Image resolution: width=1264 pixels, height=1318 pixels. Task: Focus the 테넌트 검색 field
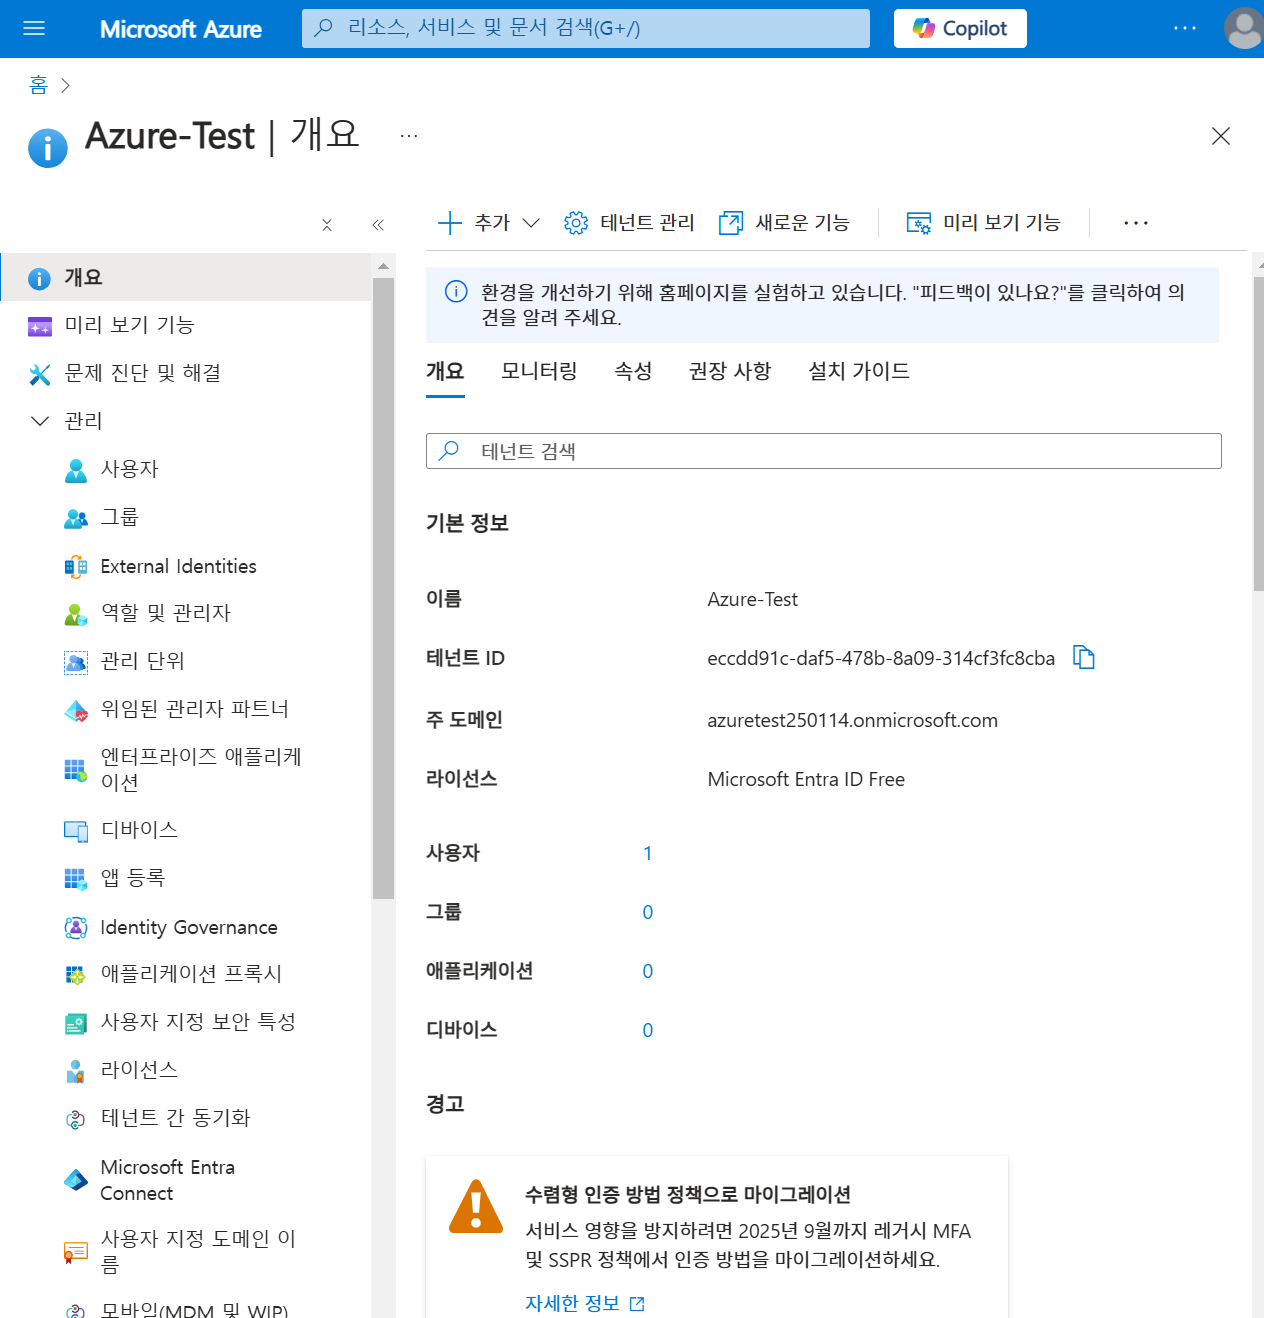824,451
